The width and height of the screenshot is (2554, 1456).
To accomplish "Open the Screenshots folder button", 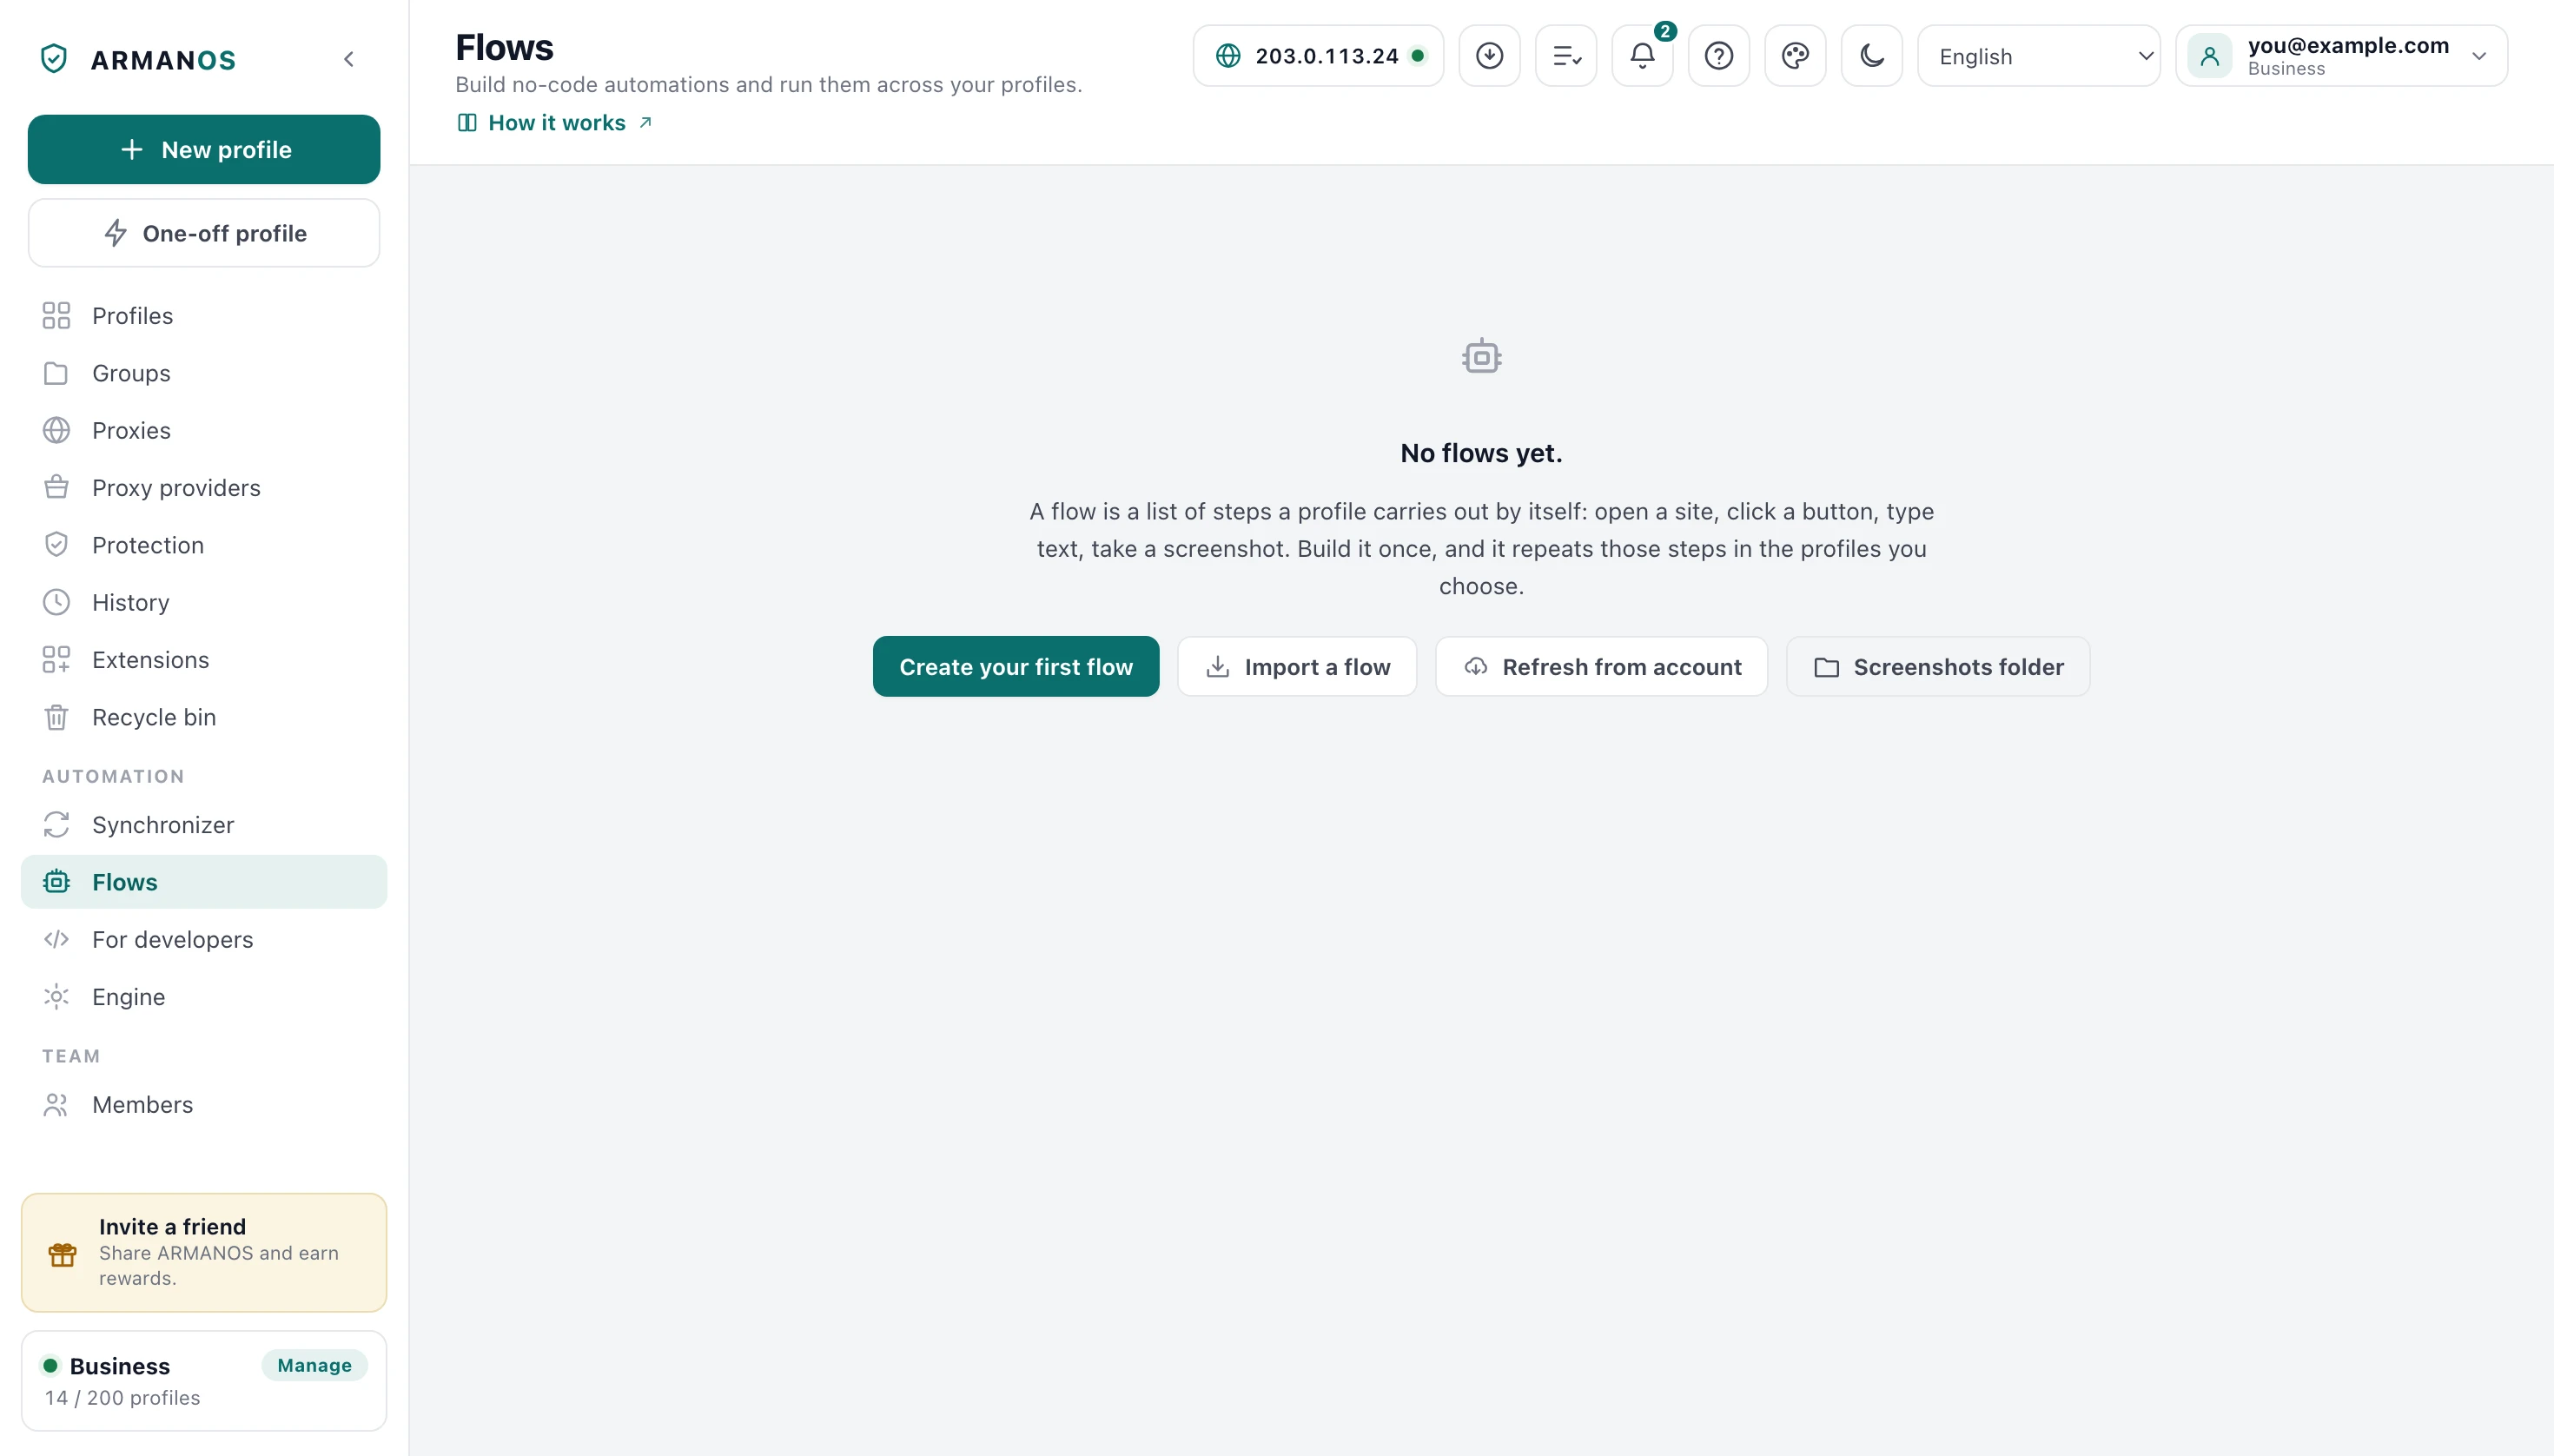I will click(1938, 667).
